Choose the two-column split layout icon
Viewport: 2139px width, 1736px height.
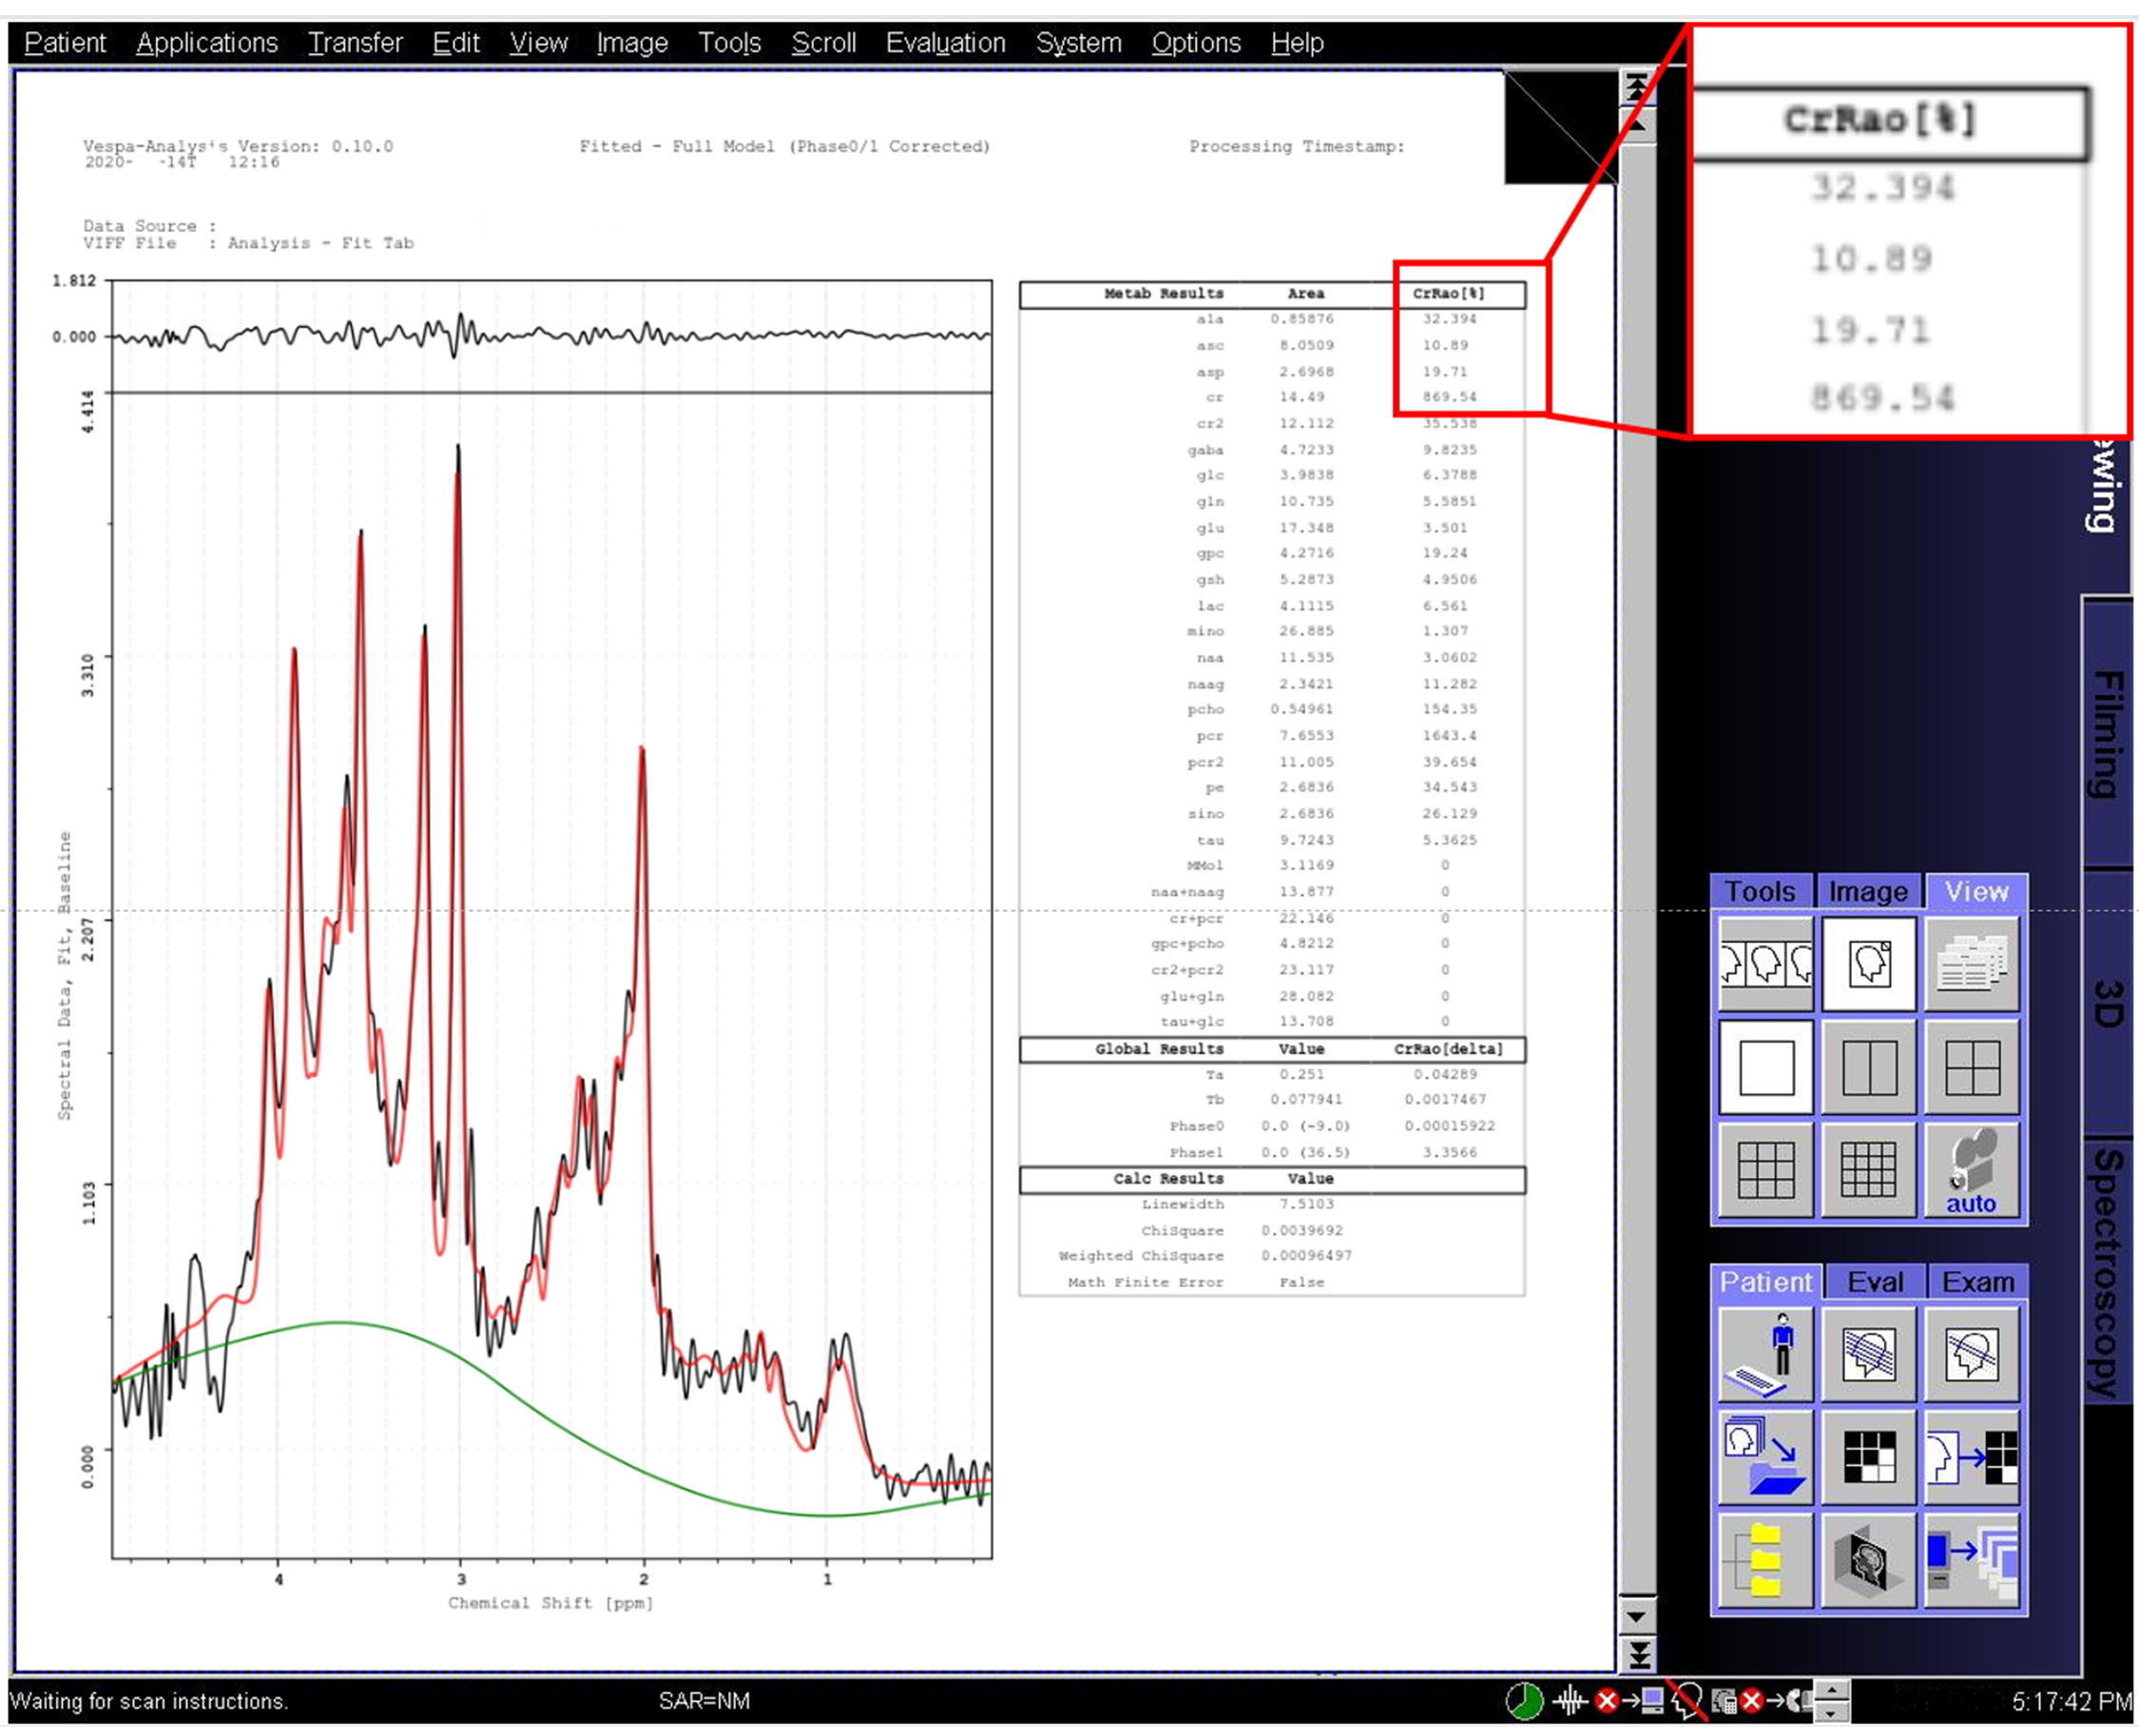tap(1868, 1067)
